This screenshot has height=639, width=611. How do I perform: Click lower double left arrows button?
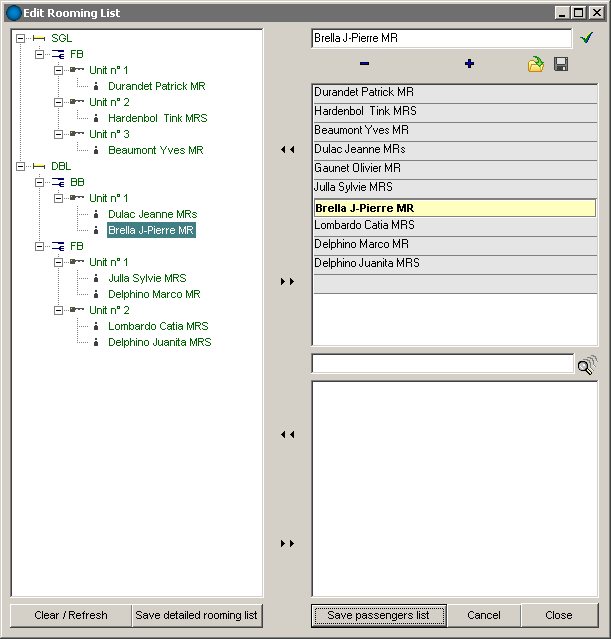[x=288, y=435]
